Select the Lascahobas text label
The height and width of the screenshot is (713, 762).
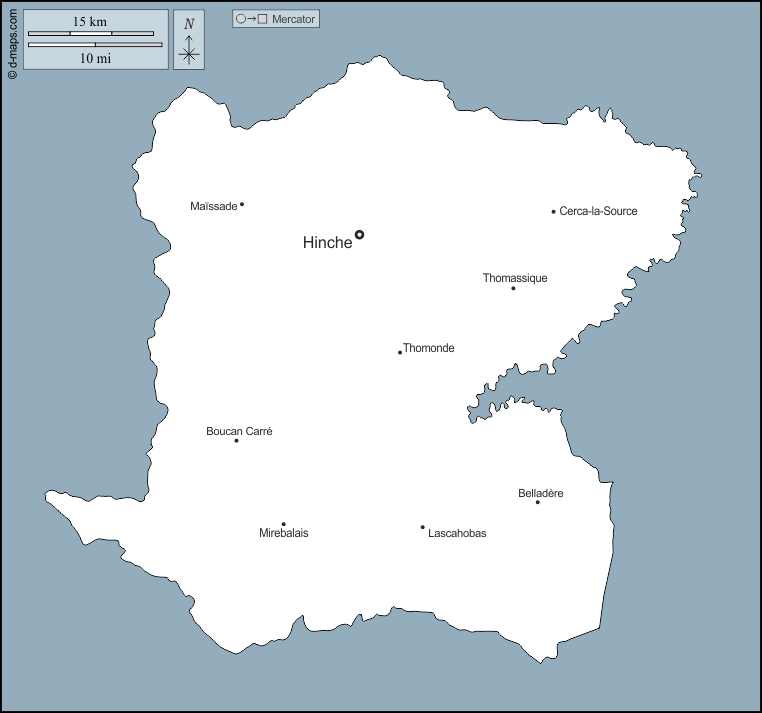[457, 533]
